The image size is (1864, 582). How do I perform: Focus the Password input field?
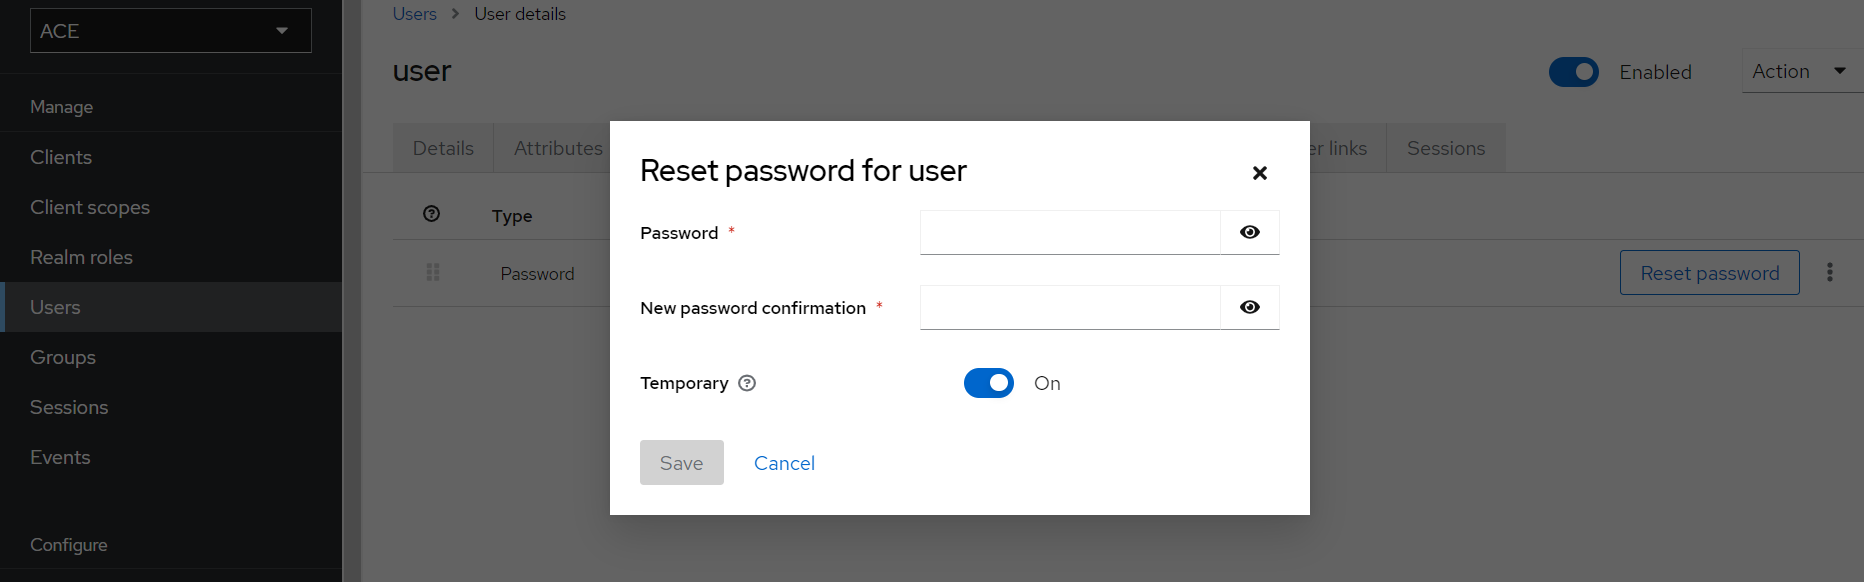1070,232
